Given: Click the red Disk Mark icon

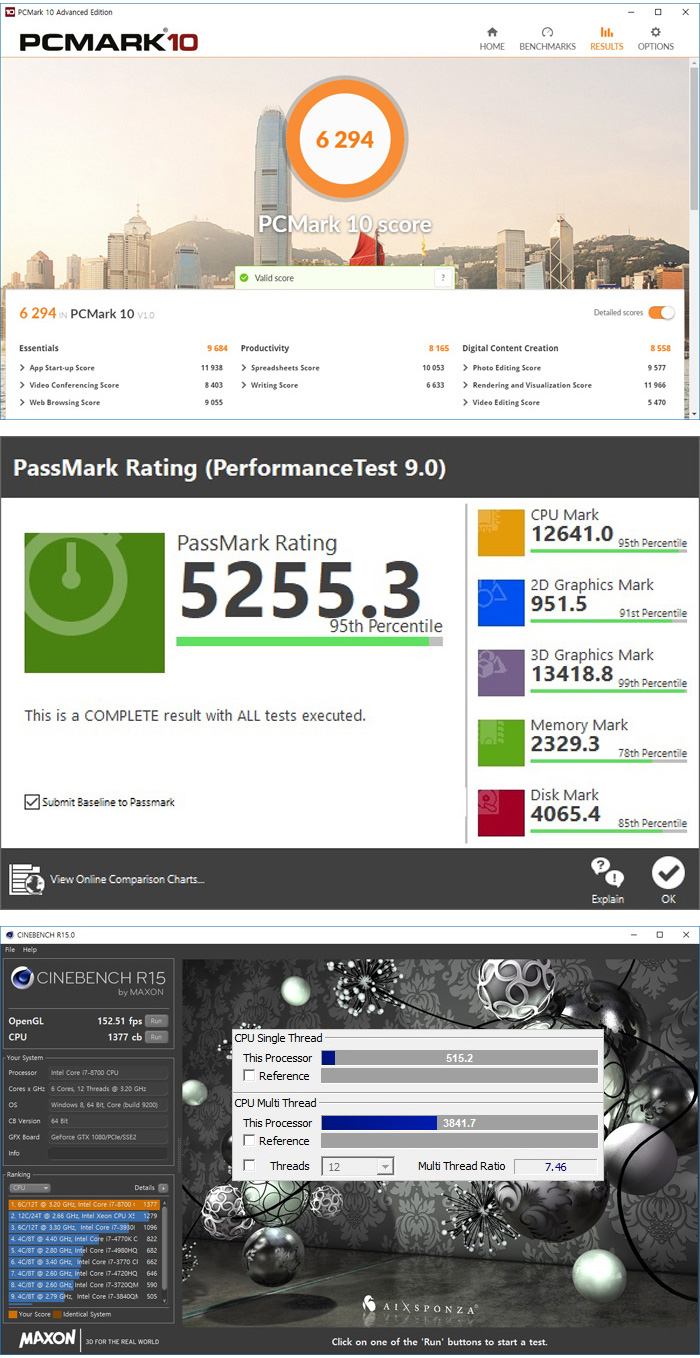Looking at the screenshot, I should click(501, 813).
